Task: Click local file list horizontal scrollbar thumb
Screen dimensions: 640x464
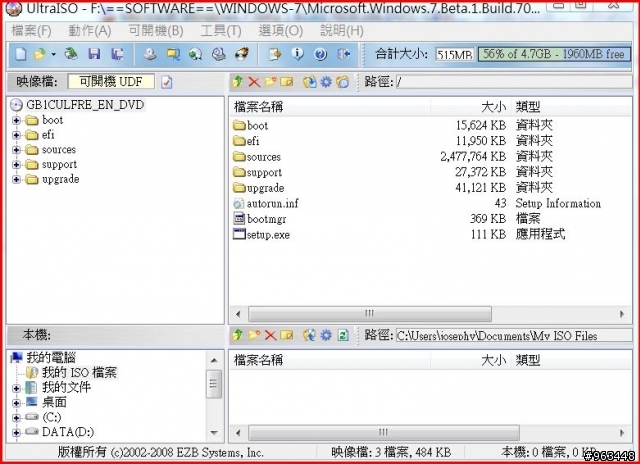Action: pos(384,432)
